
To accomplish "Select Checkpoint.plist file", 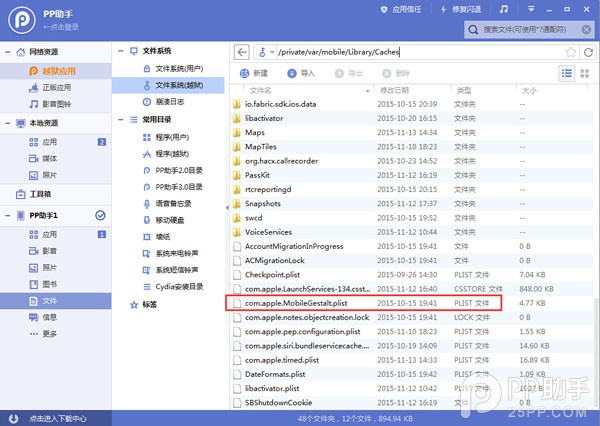I will pyautogui.click(x=409, y=275).
